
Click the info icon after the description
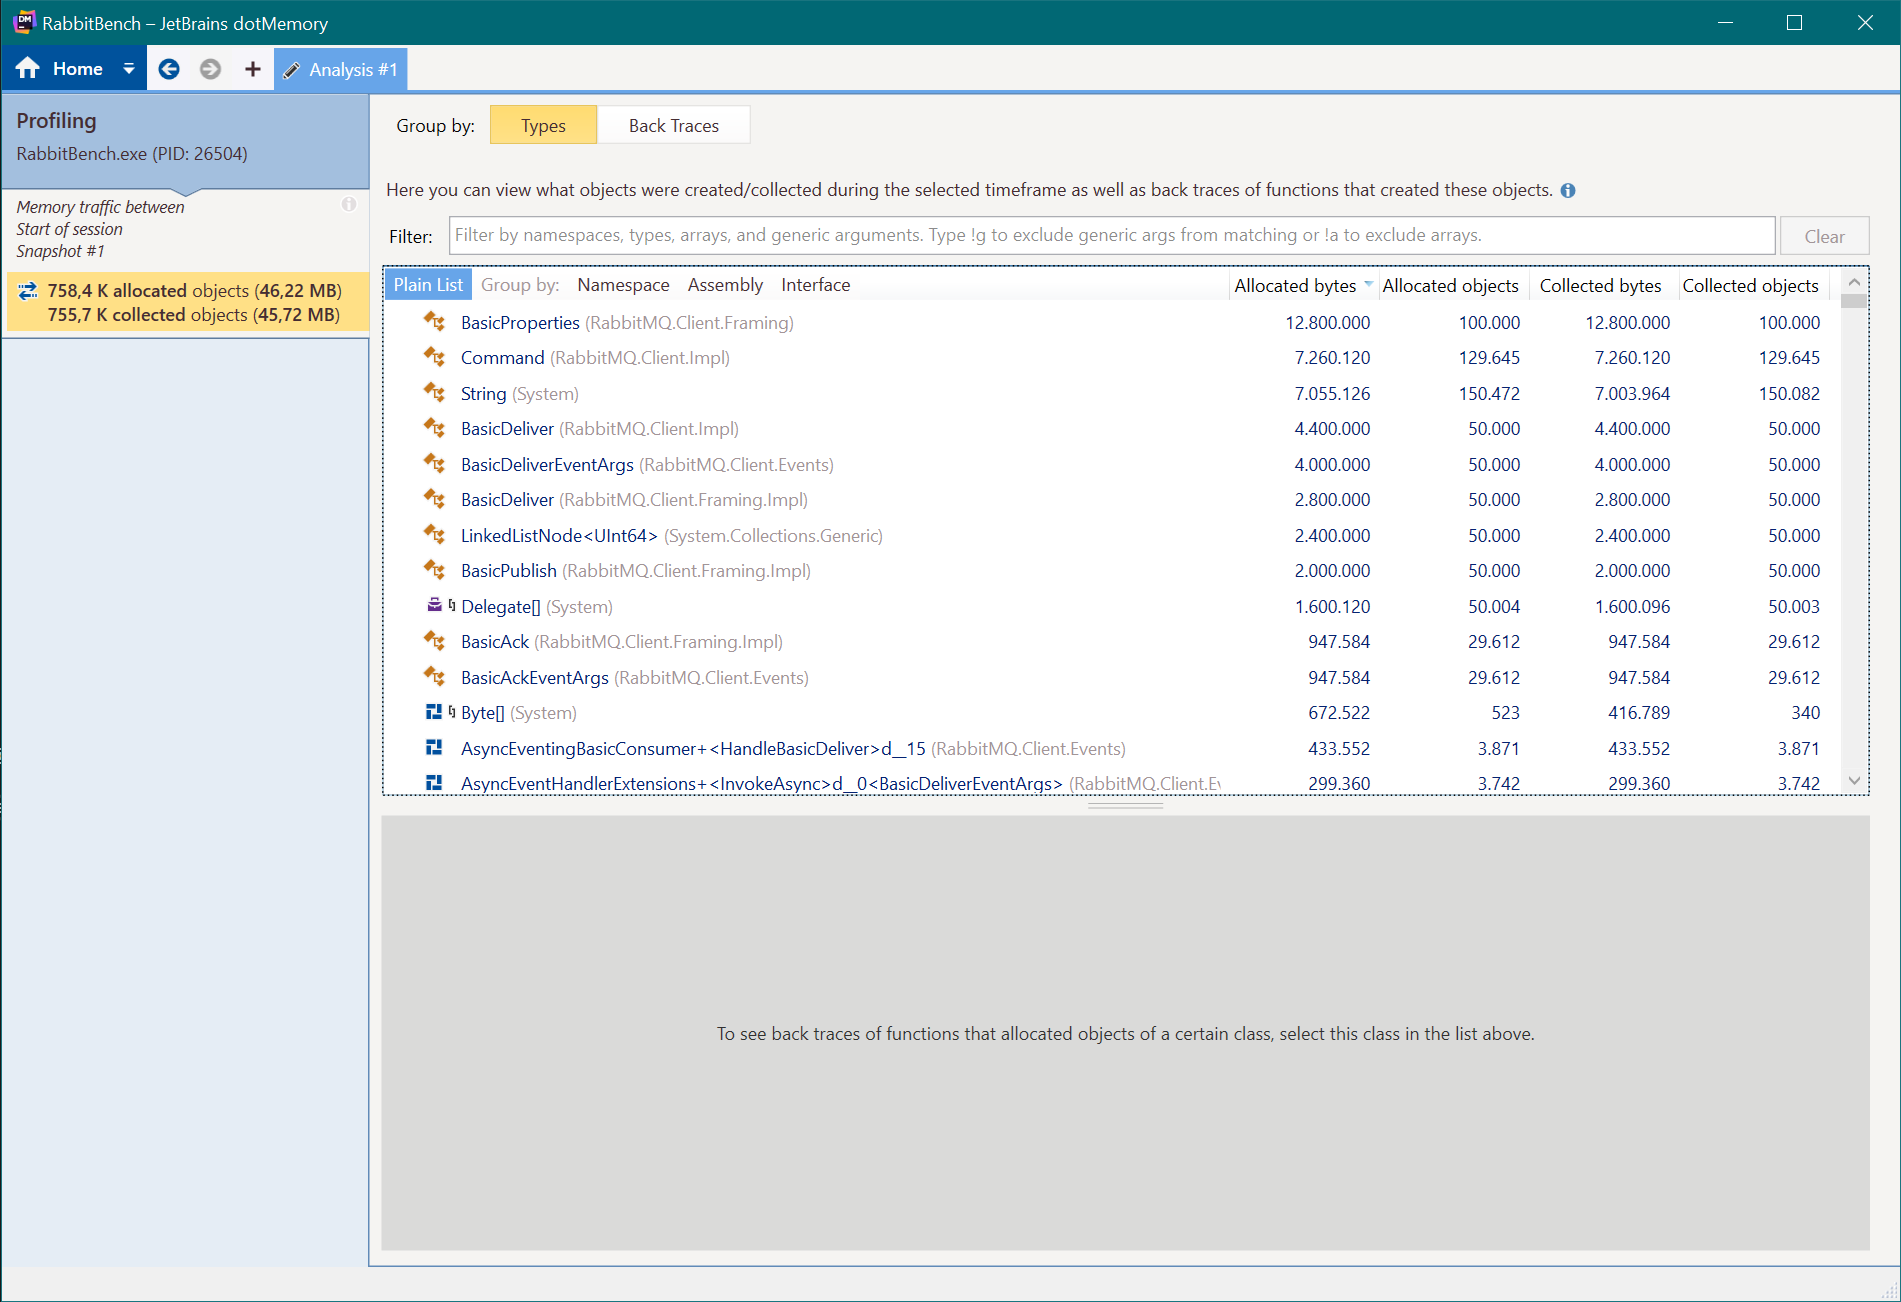[x=1568, y=190]
